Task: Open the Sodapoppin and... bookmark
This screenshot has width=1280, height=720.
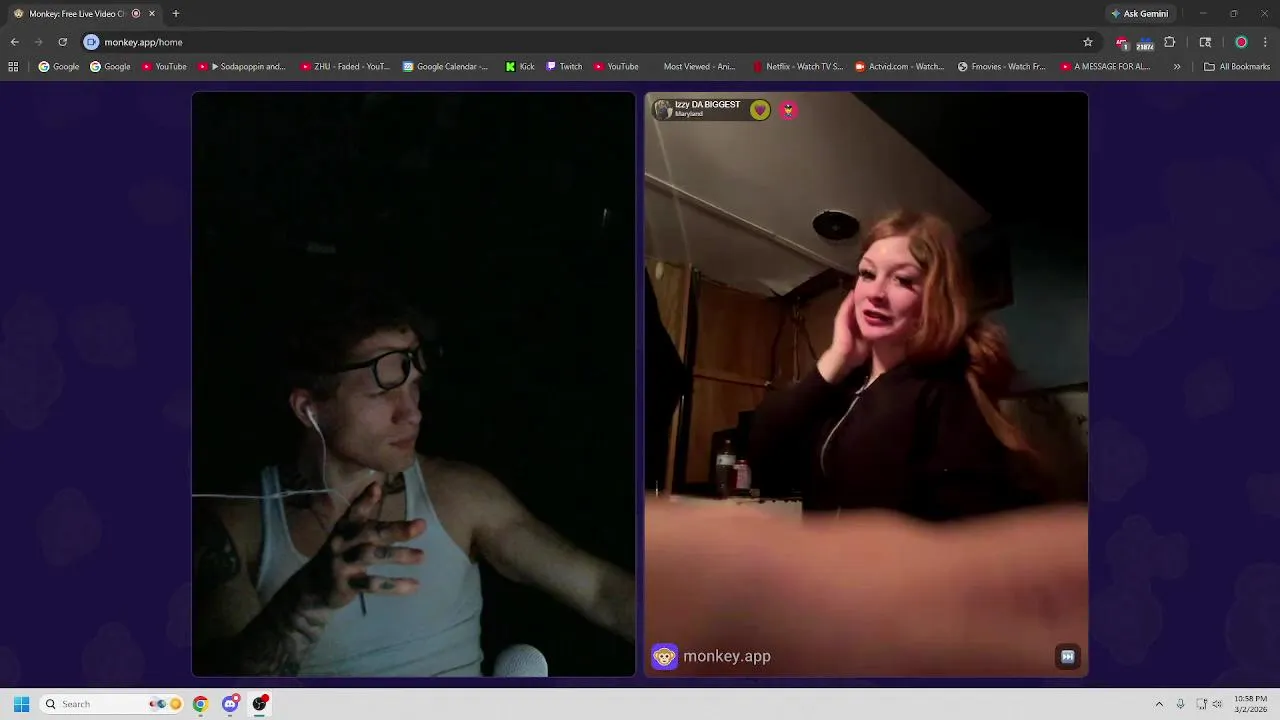Action: (242, 67)
